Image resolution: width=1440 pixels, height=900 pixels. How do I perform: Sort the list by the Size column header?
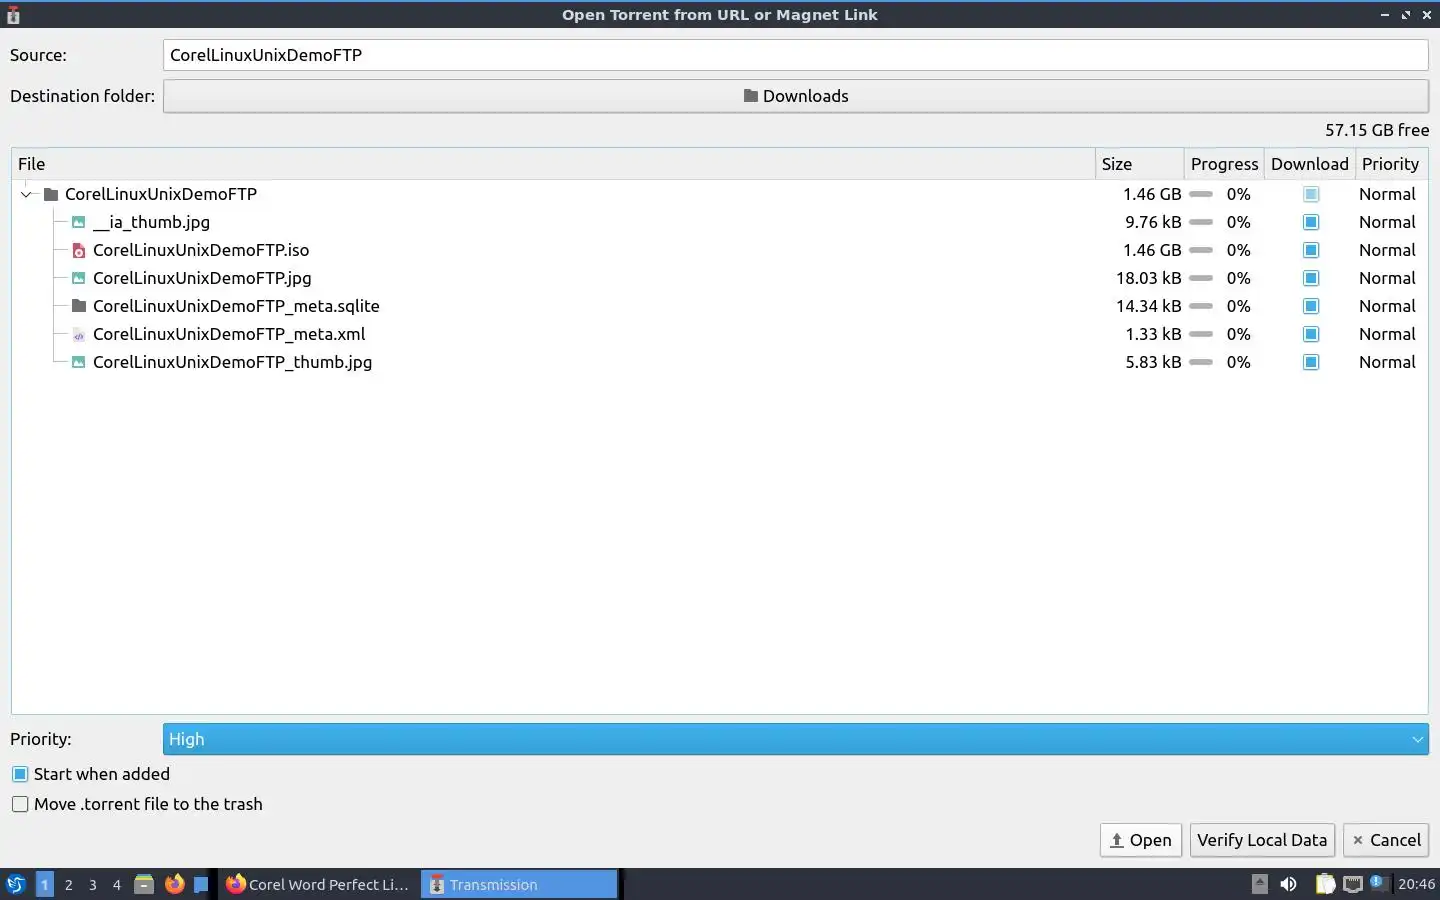point(1139,164)
